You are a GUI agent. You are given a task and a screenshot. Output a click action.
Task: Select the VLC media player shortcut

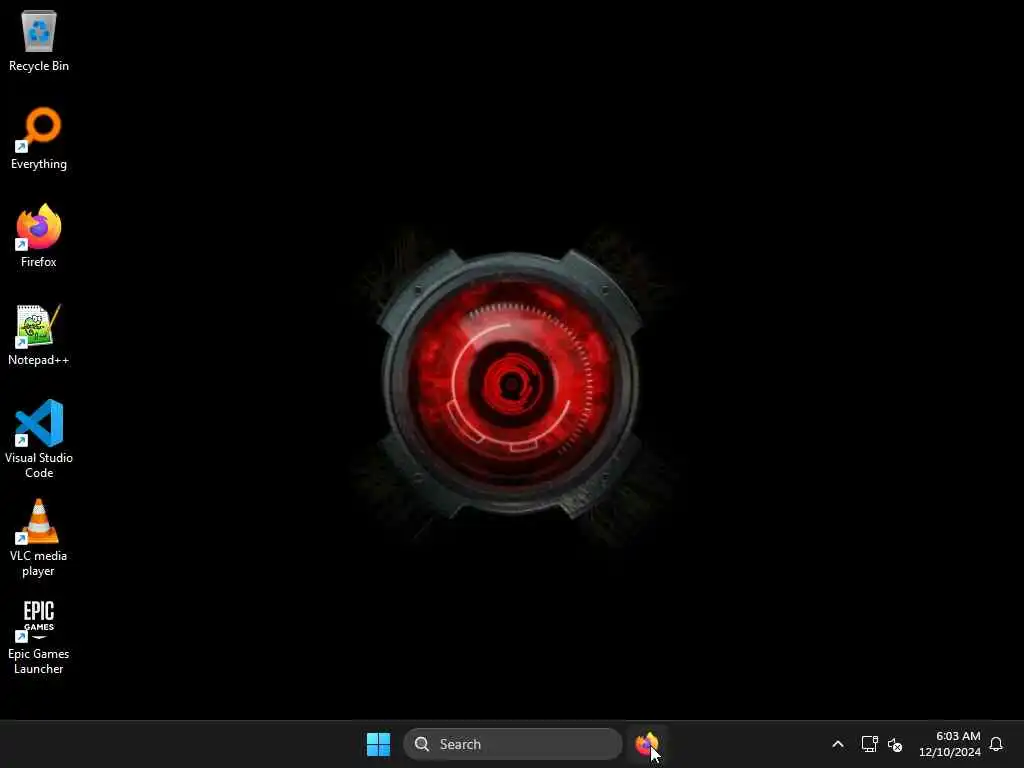tap(39, 537)
